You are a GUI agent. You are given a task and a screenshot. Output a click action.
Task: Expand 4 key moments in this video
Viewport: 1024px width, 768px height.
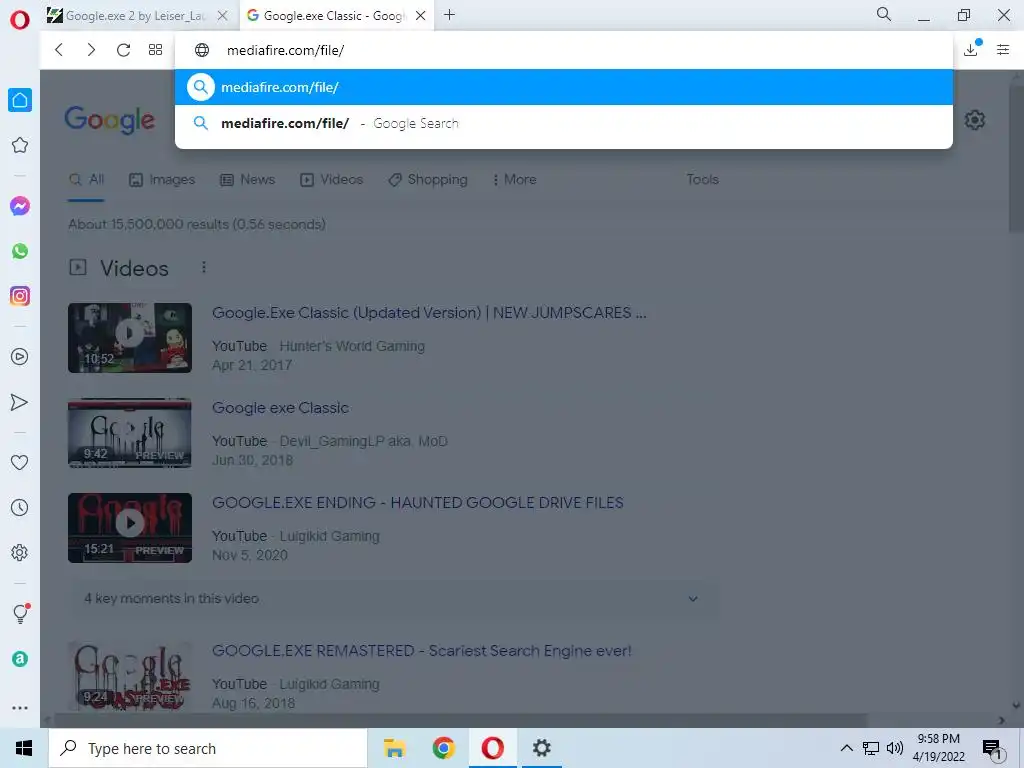(x=391, y=598)
